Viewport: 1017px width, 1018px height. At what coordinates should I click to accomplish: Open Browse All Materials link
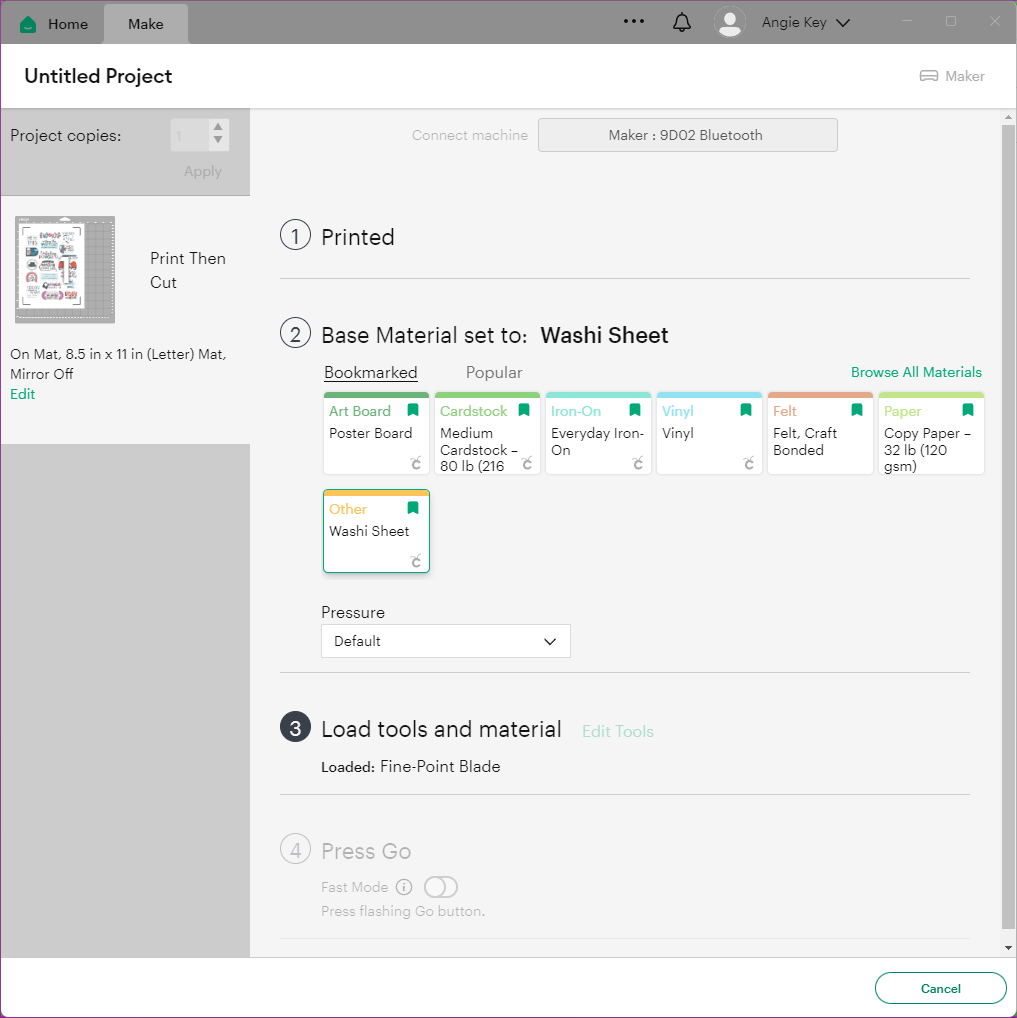(x=916, y=372)
